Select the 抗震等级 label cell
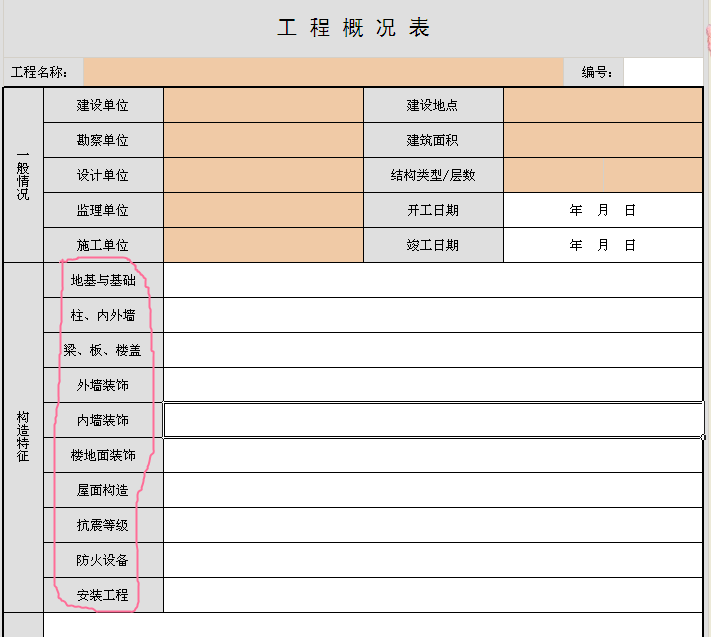This screenshot has width=711, height=637. pos(103,525)
